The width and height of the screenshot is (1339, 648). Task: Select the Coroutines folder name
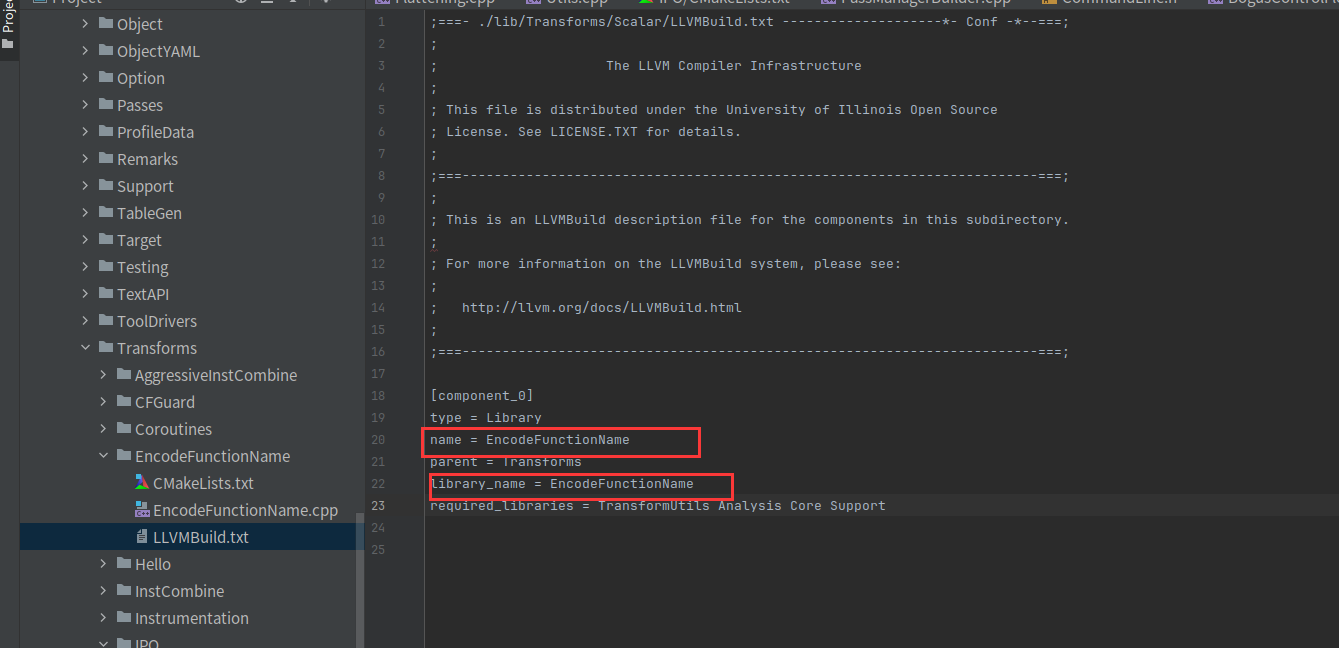tap(174, 429)
